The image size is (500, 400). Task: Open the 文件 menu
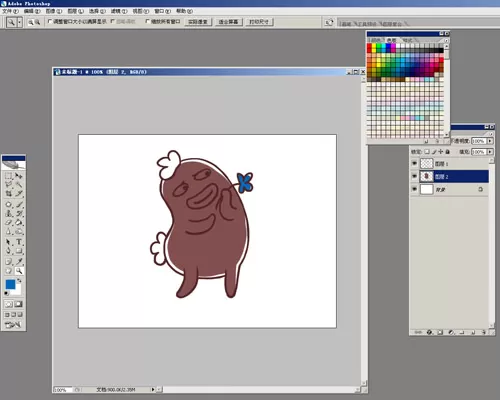10,11
